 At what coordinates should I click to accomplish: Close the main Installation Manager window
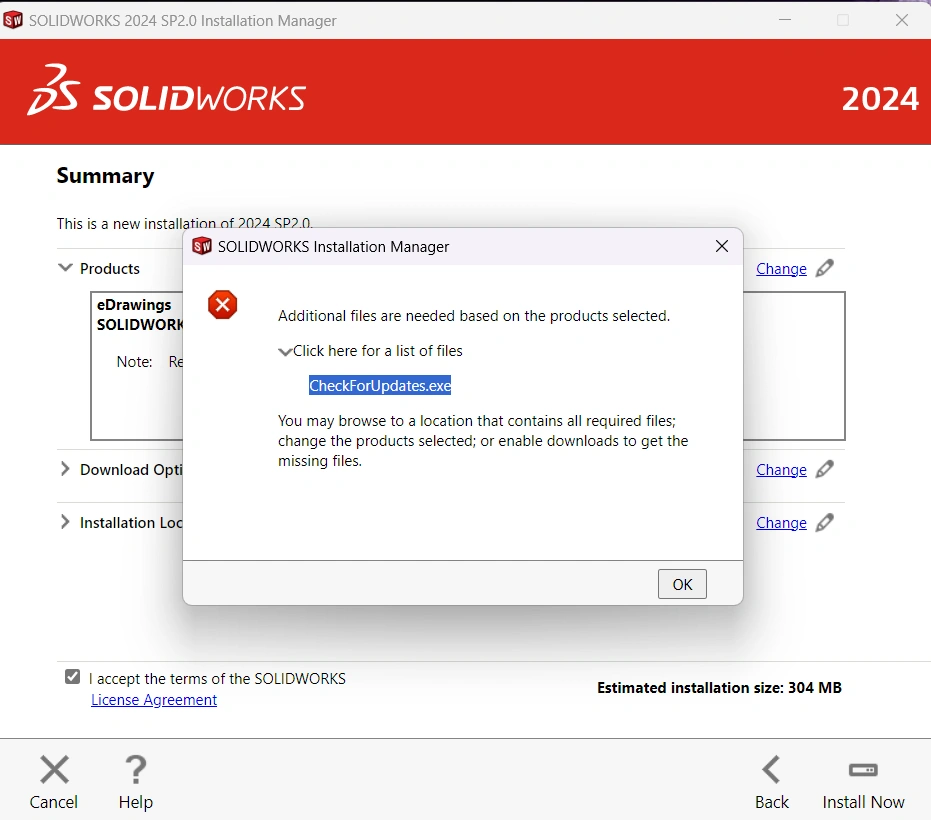[902, 20]
